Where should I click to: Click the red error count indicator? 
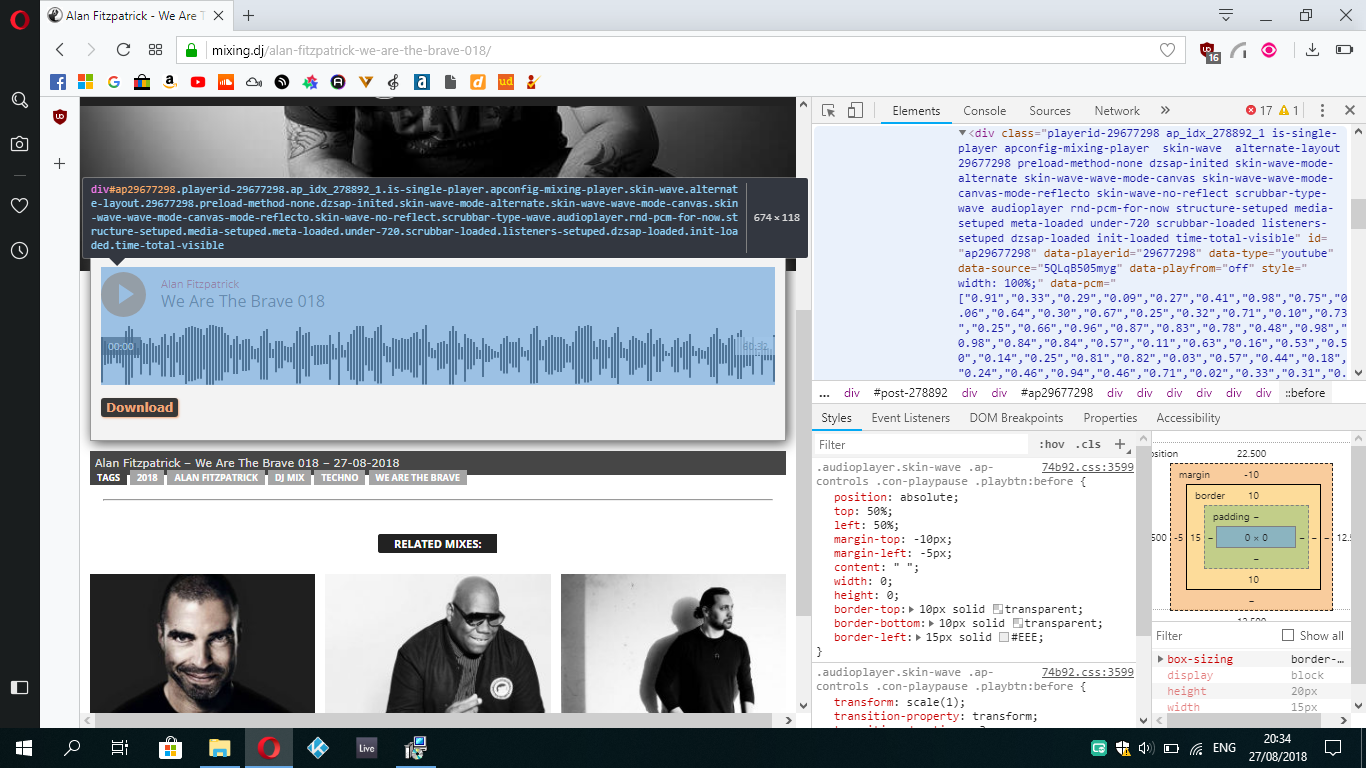pyautogui.click(x=1259, y=111)
